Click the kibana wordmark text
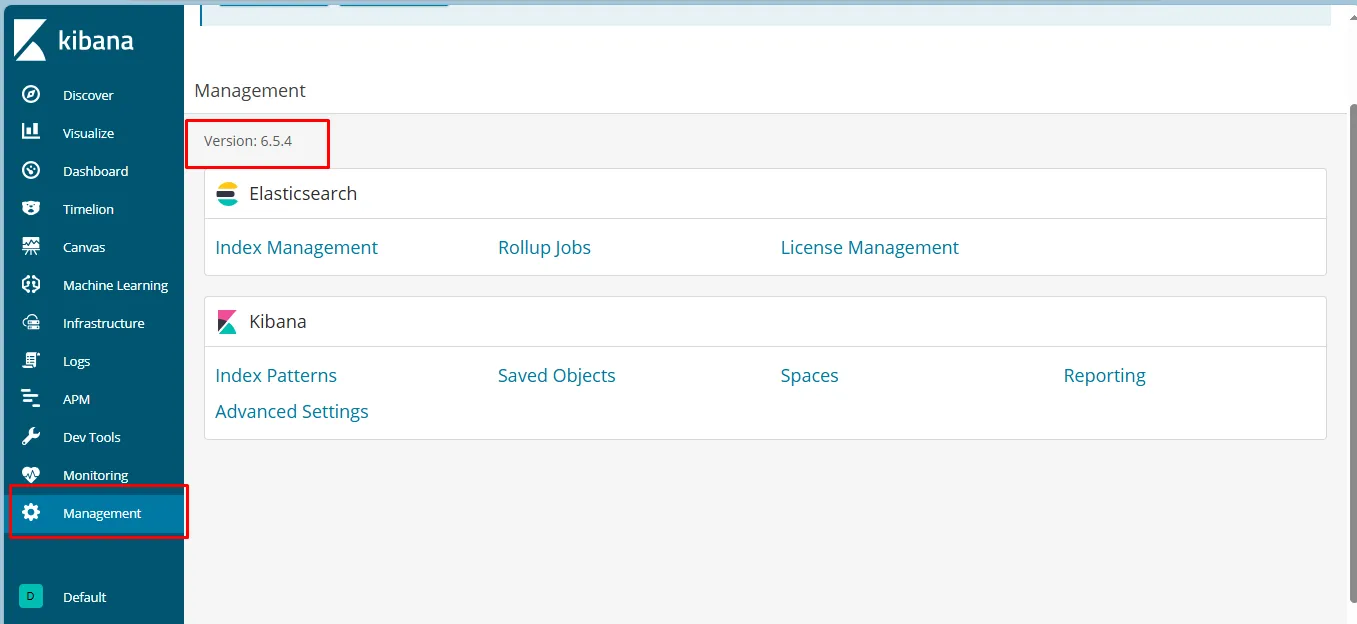 click(x=96, y=41)
